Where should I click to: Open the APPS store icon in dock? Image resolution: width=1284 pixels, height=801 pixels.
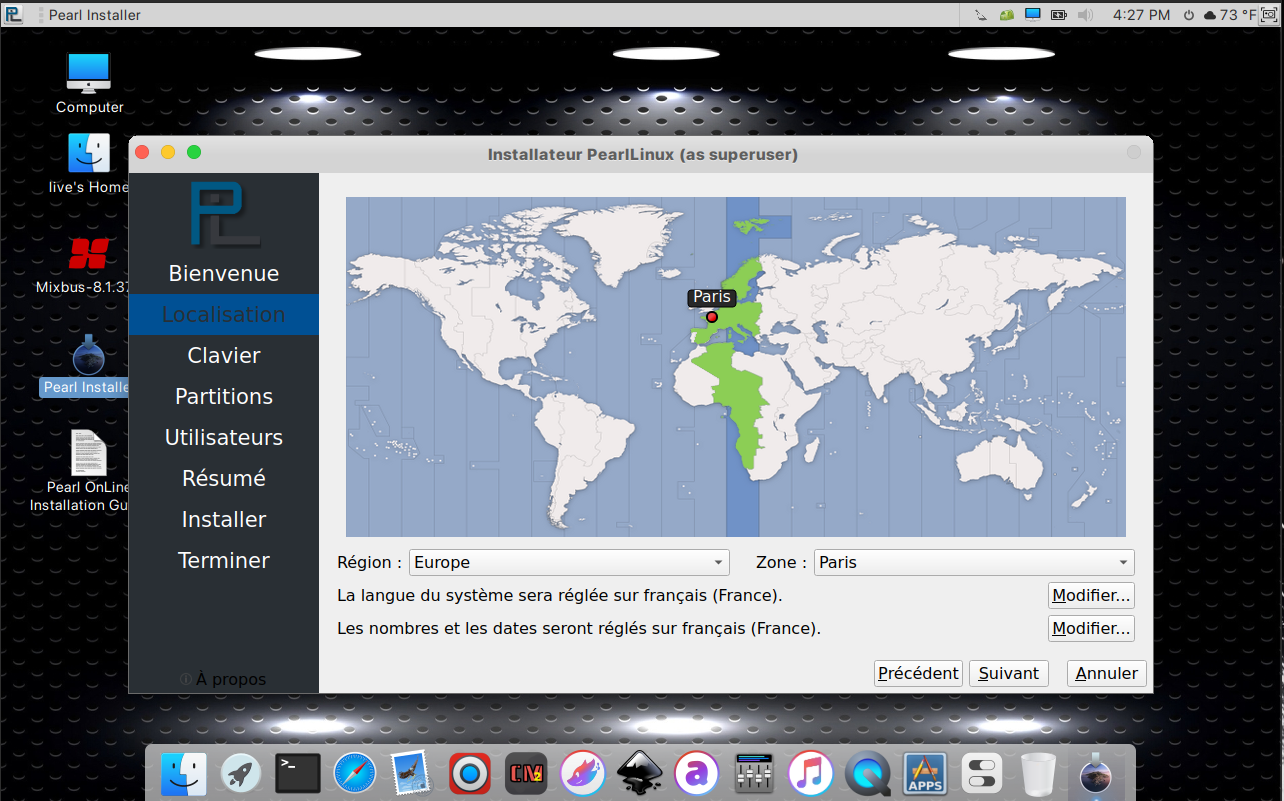(925, 773)
